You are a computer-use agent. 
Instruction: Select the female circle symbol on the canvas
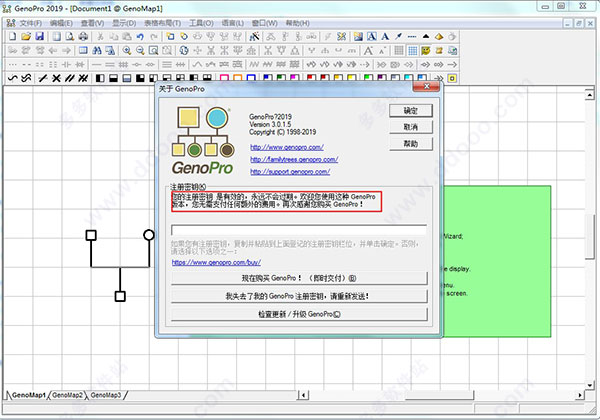click(149, 235)
